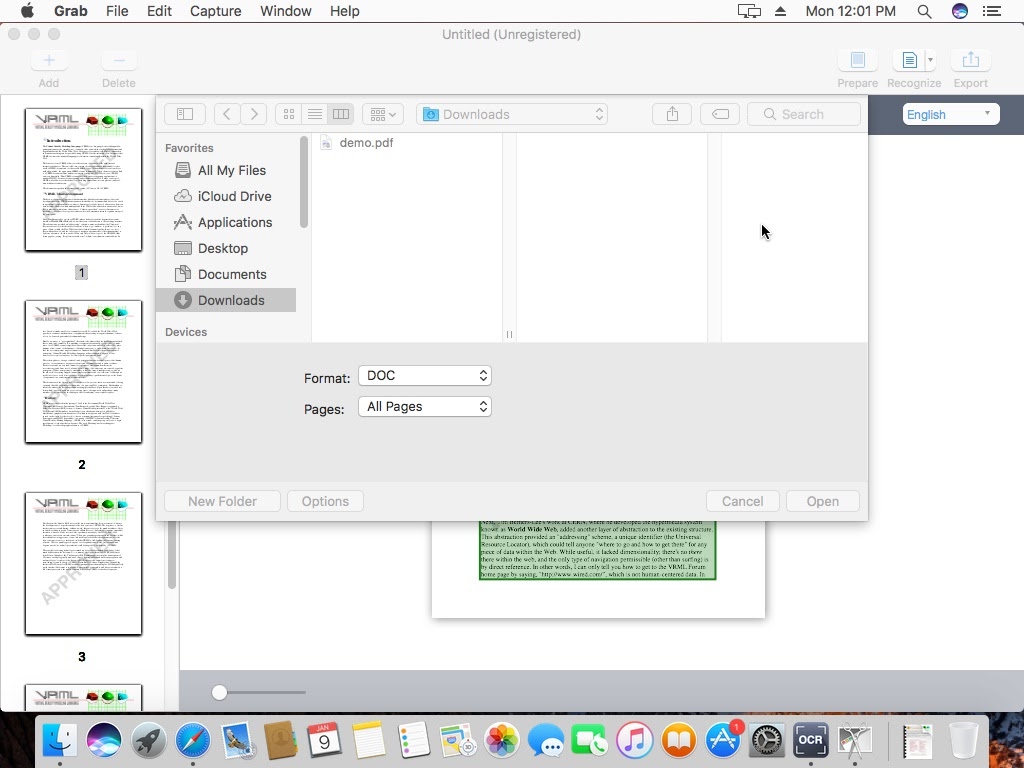The image size is (1024, 768).
Task: Select page 1 thumbnail
Action: point(83,180)
